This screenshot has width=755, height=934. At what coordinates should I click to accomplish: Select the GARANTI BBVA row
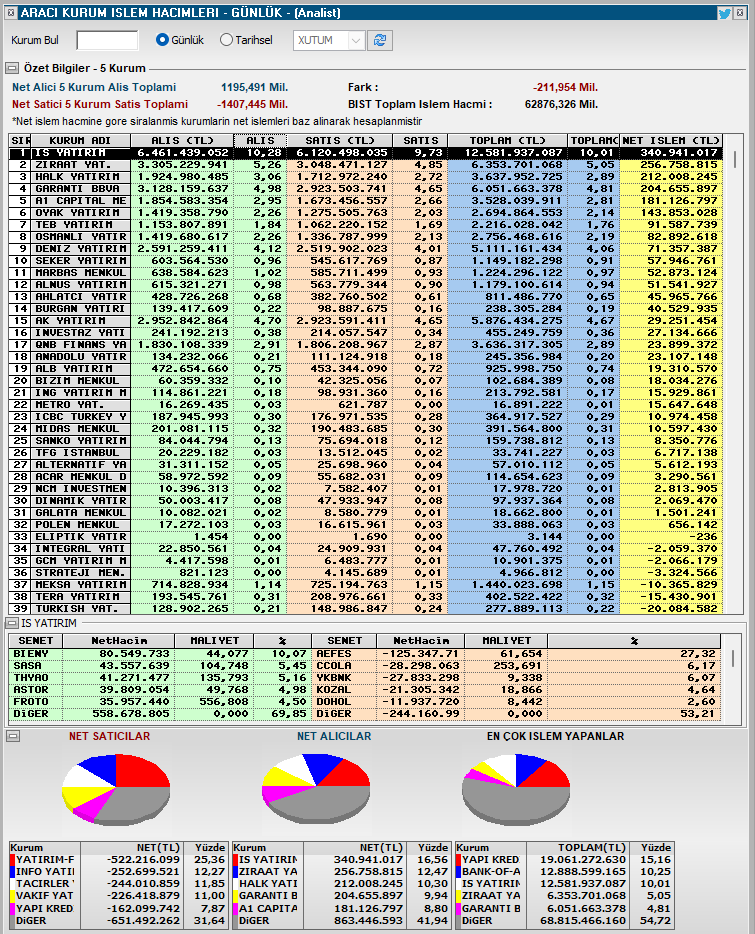coord(365,189)
